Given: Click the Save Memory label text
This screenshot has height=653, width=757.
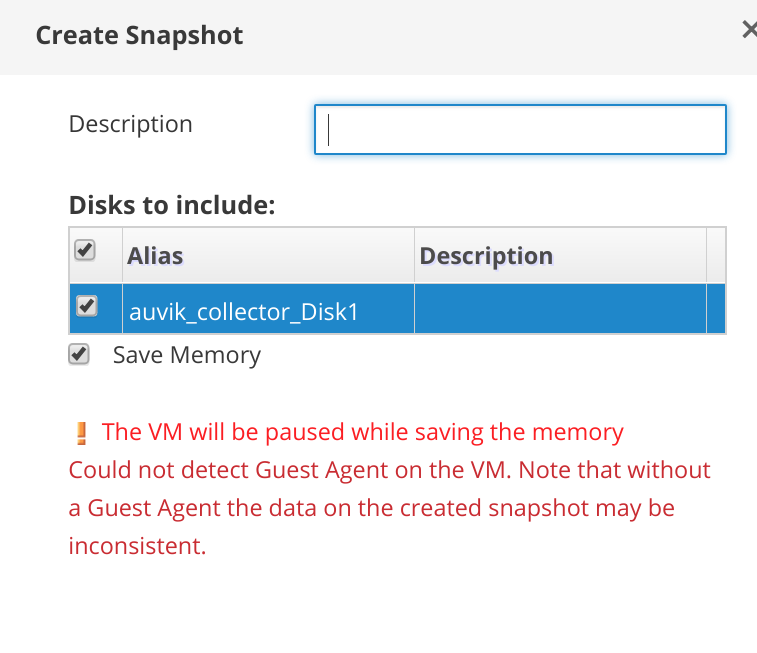Looking at the screenshot, I should pyautogui.click(x=186, y=355).
